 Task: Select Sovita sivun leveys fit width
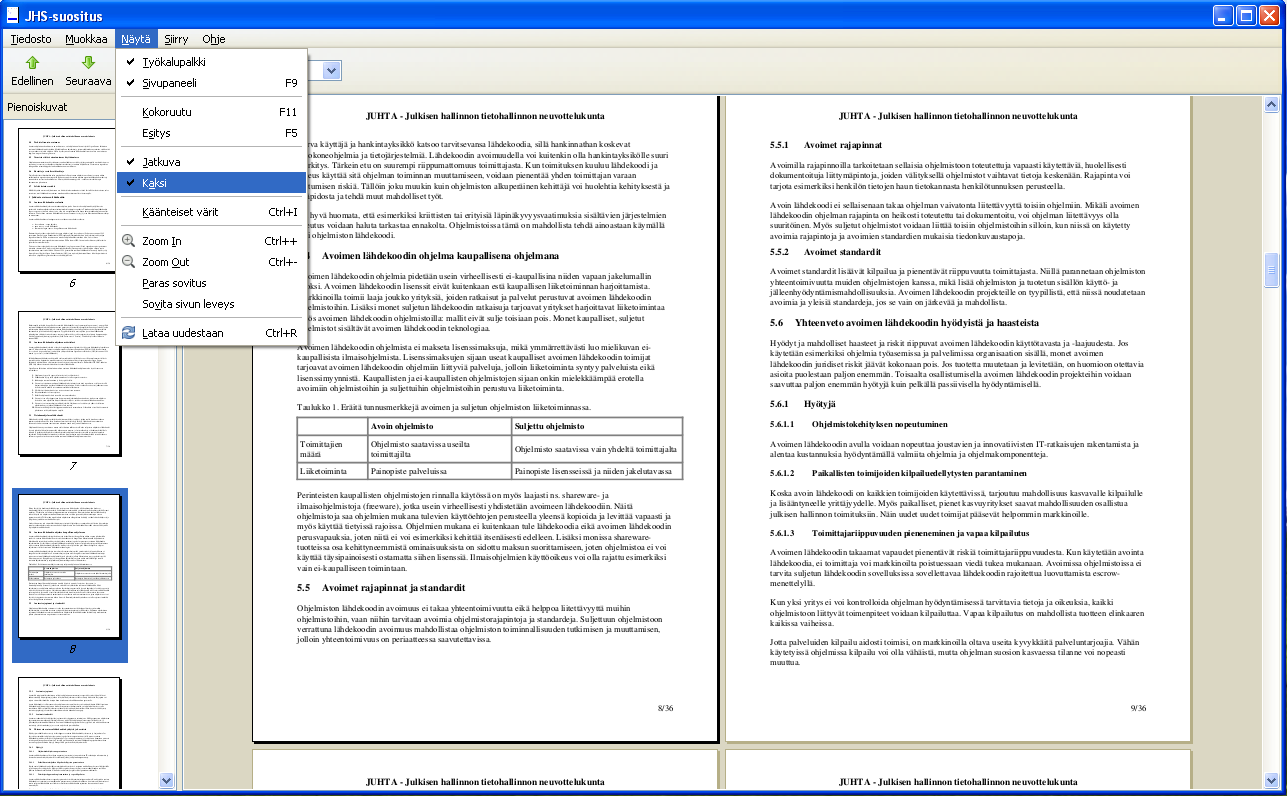(x=211, y=304)
